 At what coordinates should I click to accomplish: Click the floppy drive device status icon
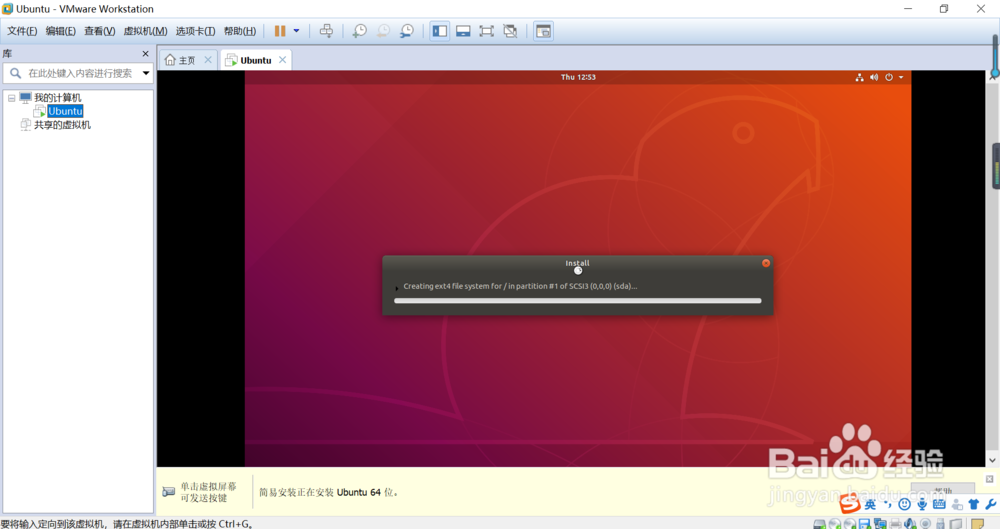(865, 524)
